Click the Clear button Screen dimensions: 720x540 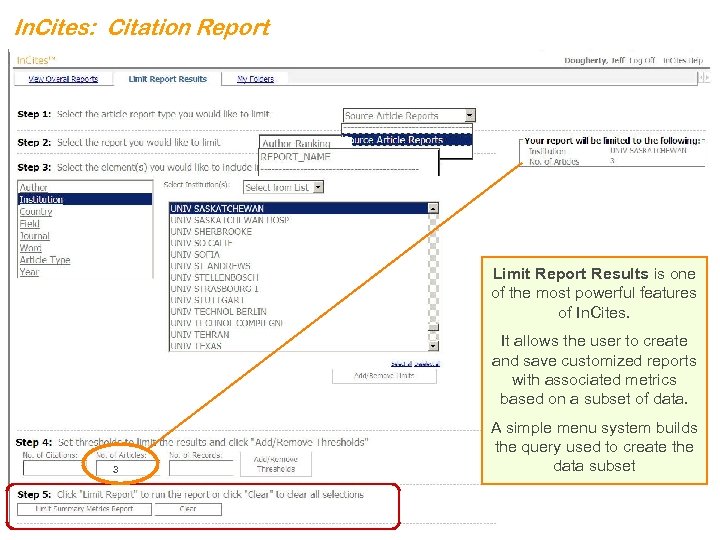click(188, 509)
